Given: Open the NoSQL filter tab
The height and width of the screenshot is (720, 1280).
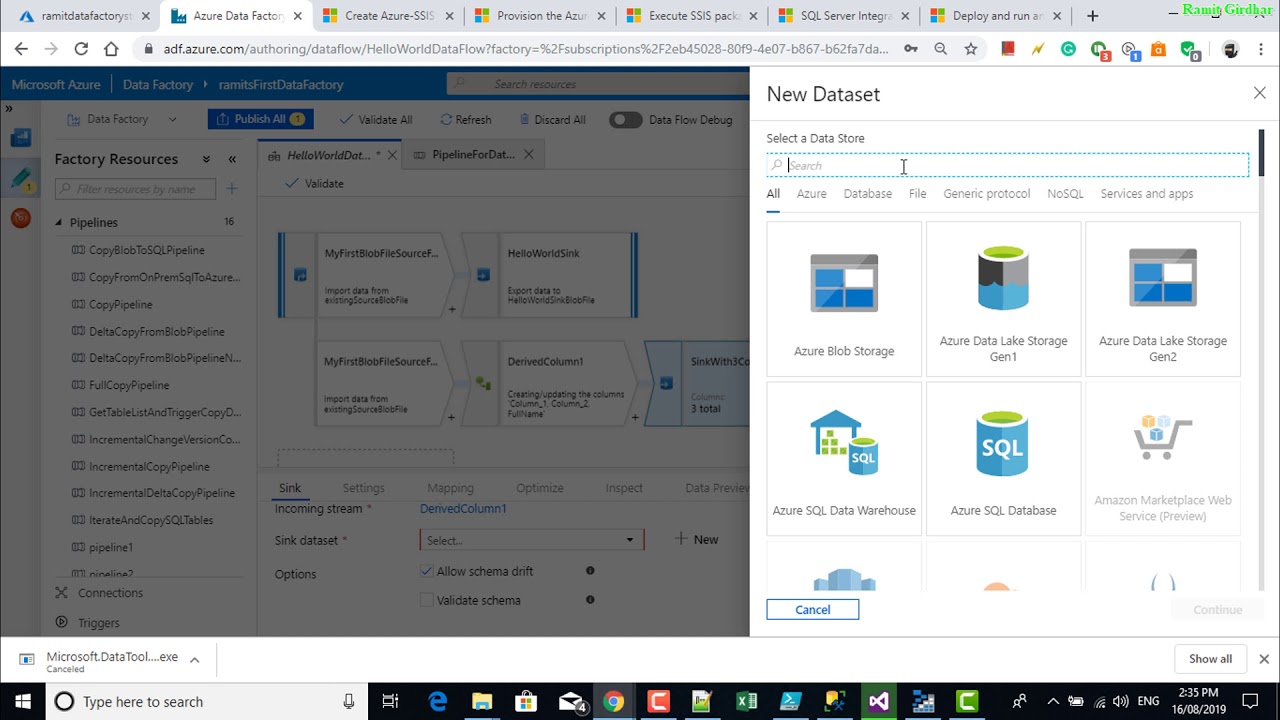Looking at the screenshot, I should pos(1065,194).
